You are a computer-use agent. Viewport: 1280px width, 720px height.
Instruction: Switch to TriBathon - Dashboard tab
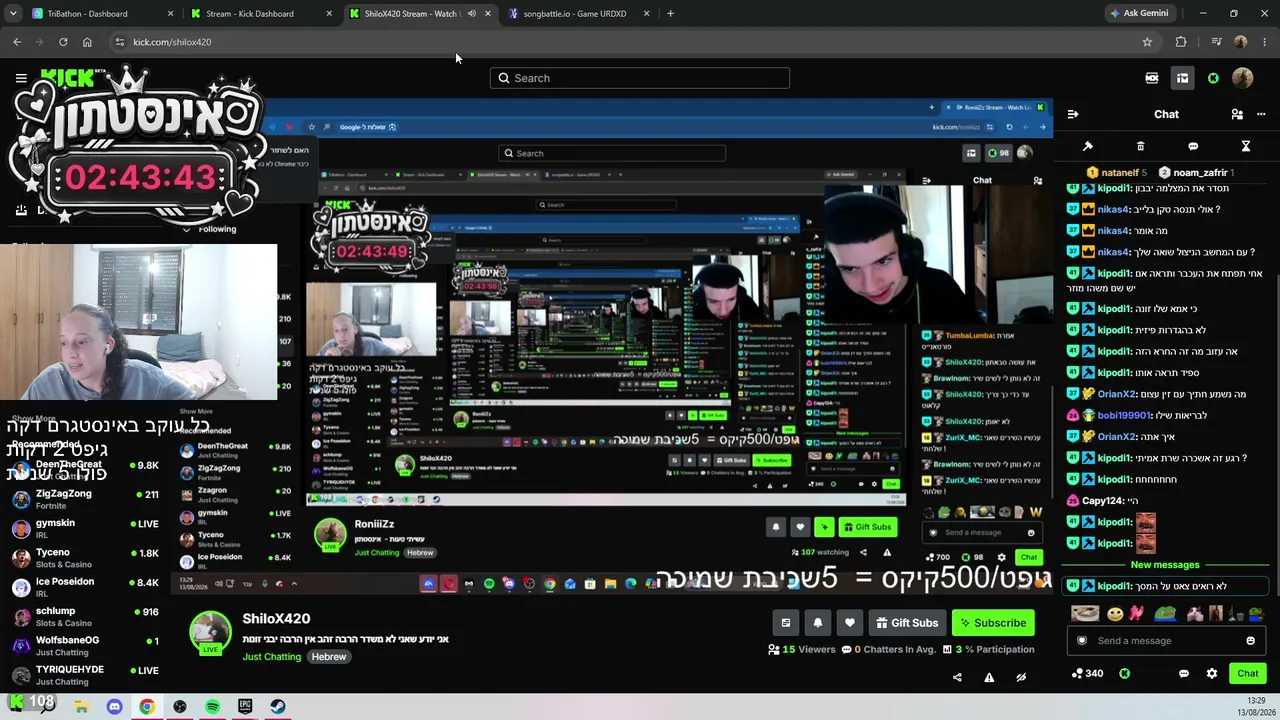pyautogui.click(x=102, y=14)
